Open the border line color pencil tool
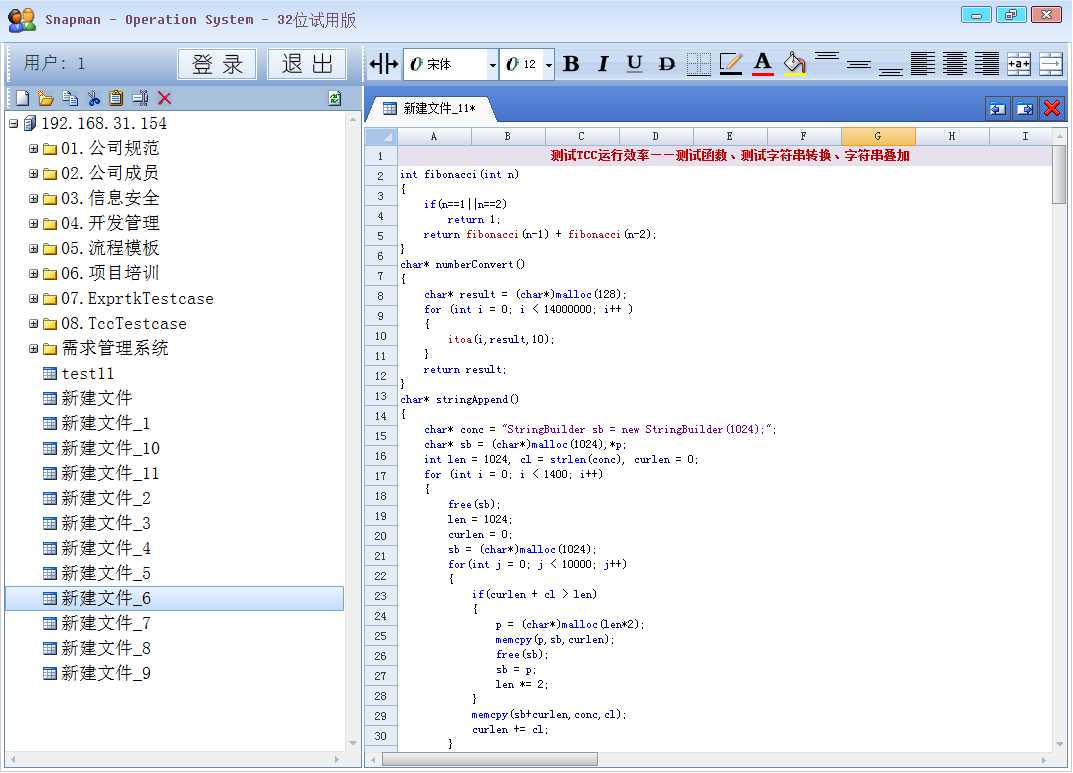 [x=730, y=64]
